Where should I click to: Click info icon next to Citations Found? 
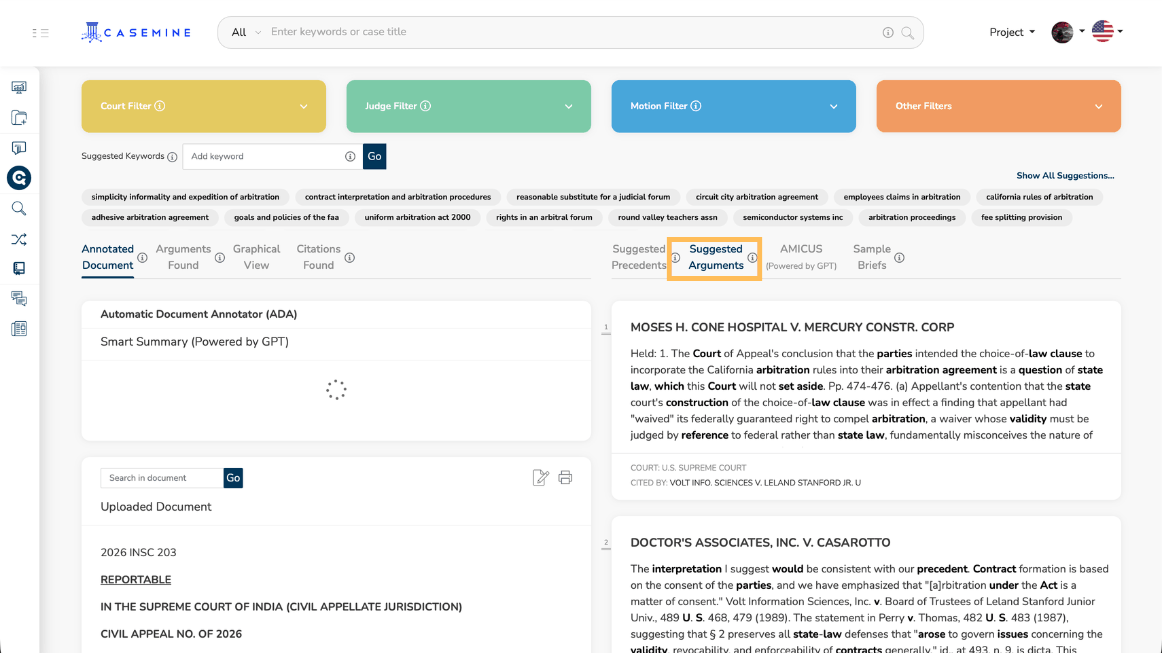point(350,258)
